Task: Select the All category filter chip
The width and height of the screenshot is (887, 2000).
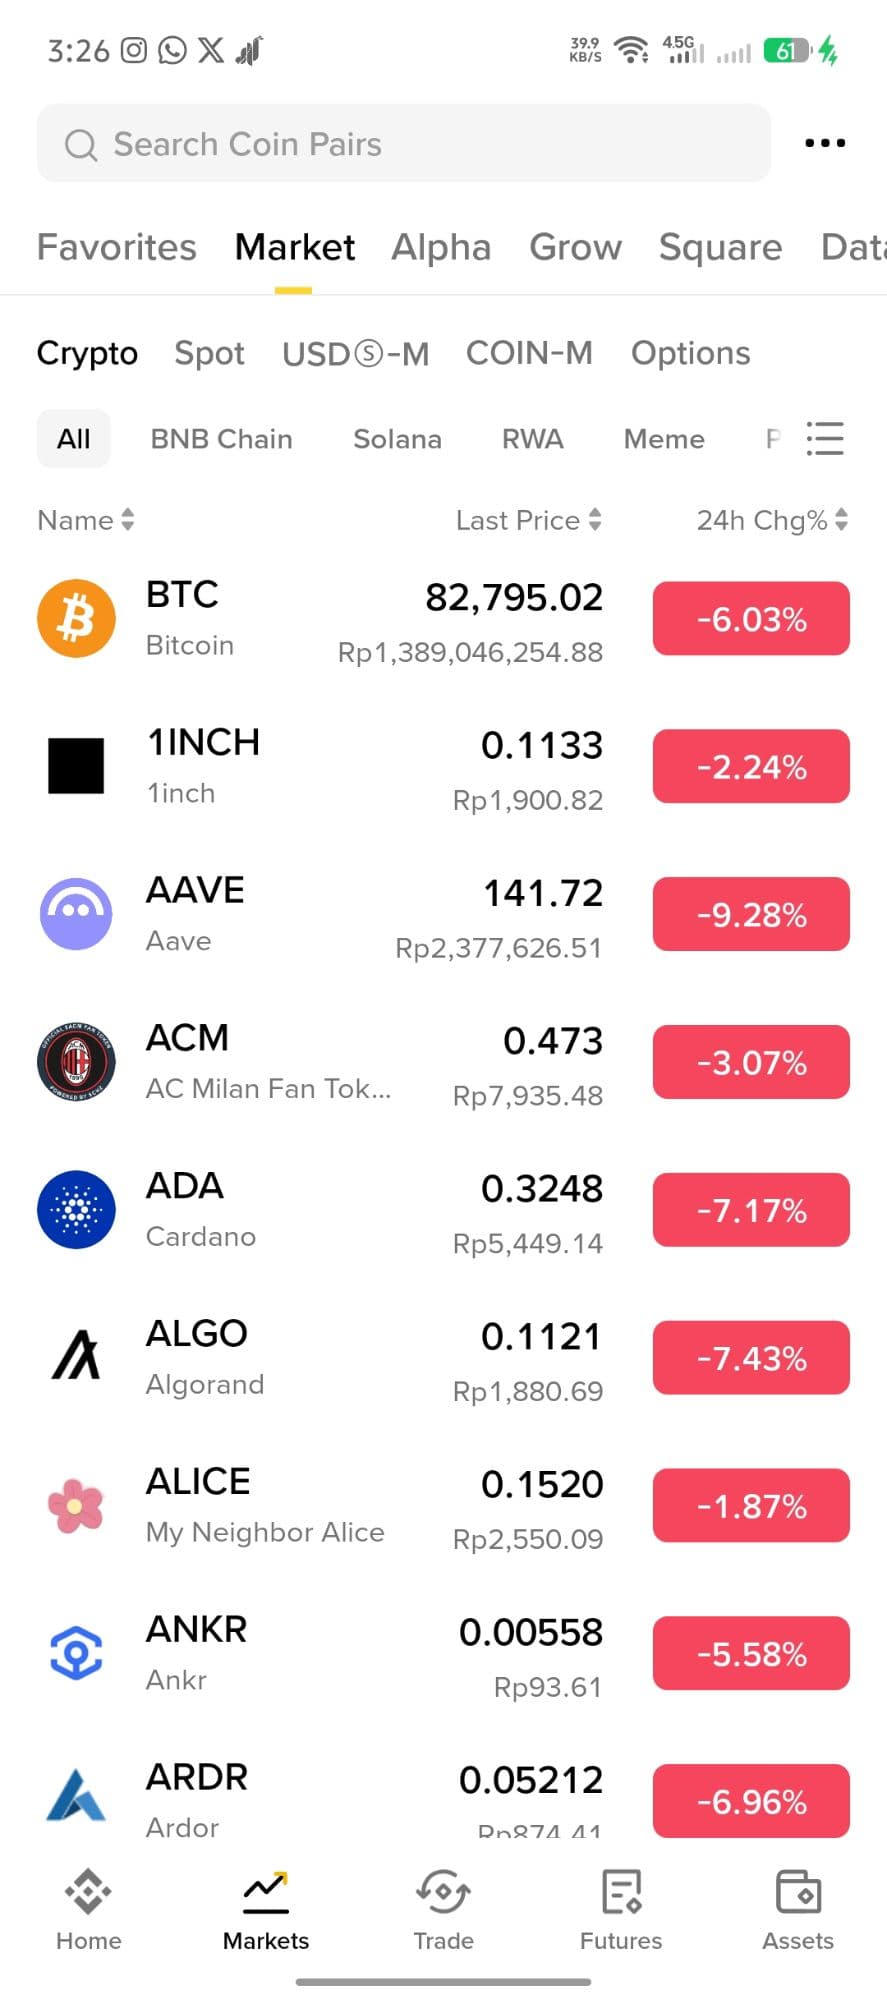Action: coord(74,439)
